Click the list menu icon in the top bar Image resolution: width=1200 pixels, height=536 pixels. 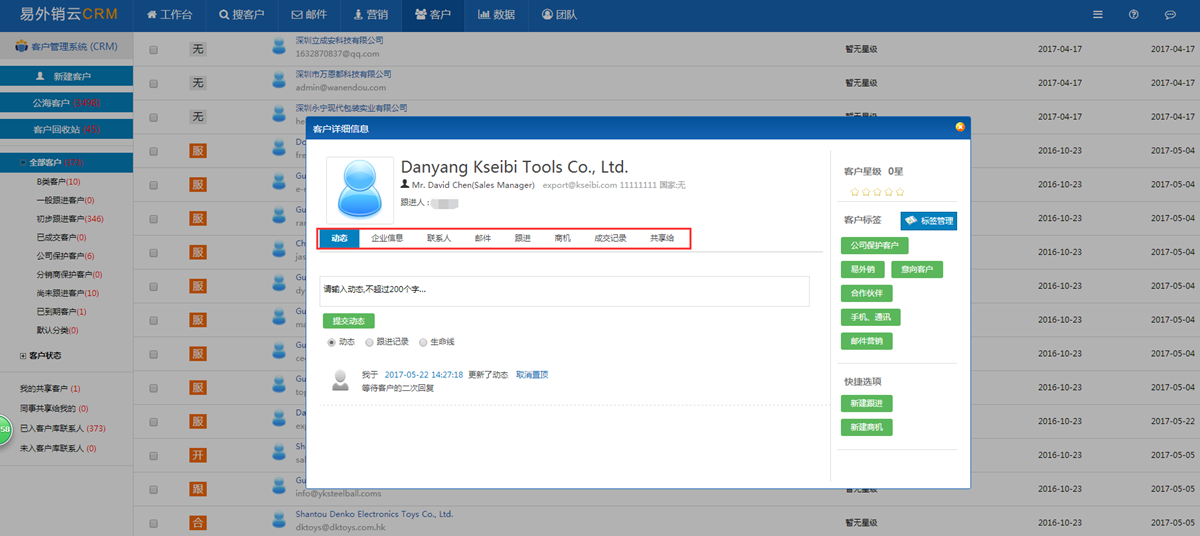[x=1098, y=15]
